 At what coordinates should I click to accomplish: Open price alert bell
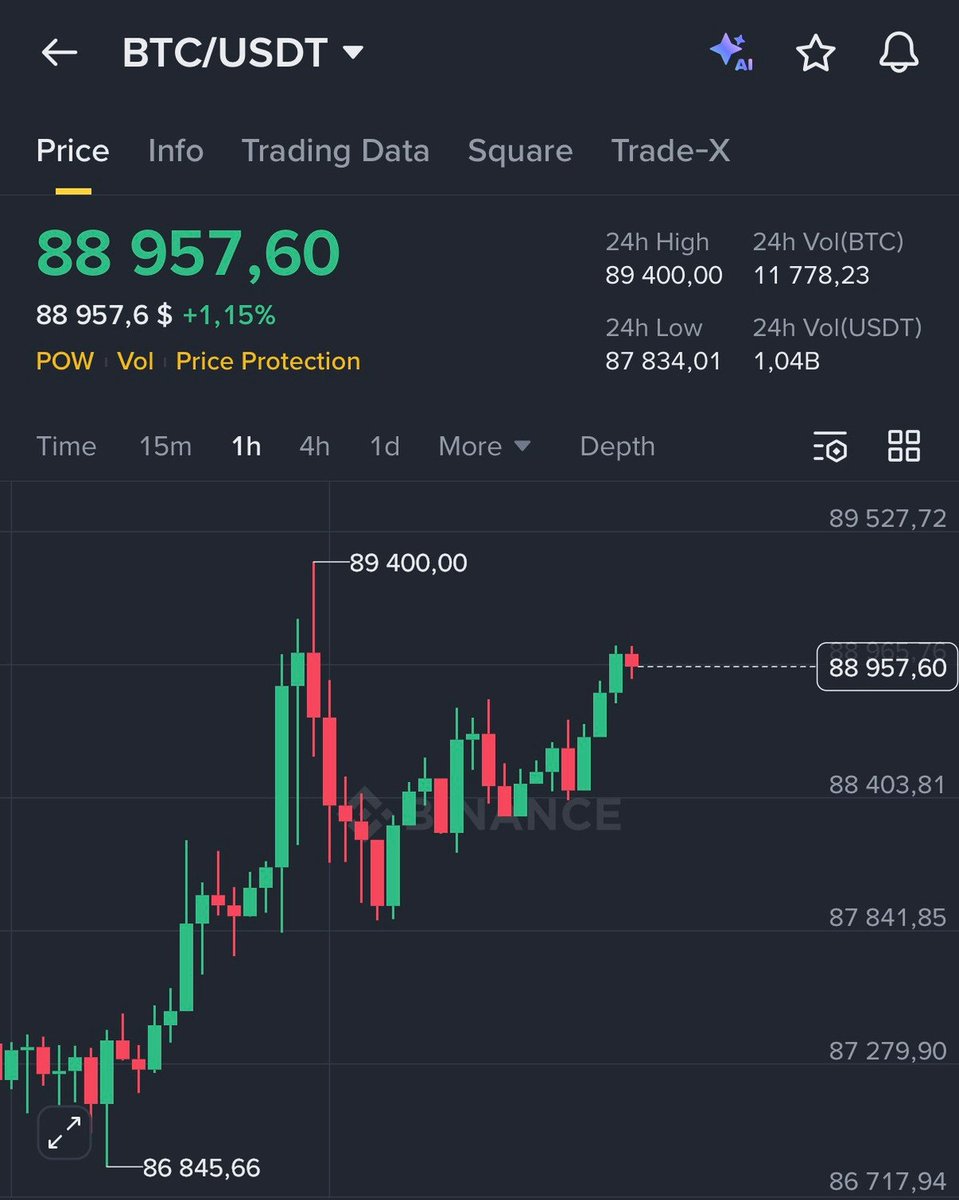898,53
